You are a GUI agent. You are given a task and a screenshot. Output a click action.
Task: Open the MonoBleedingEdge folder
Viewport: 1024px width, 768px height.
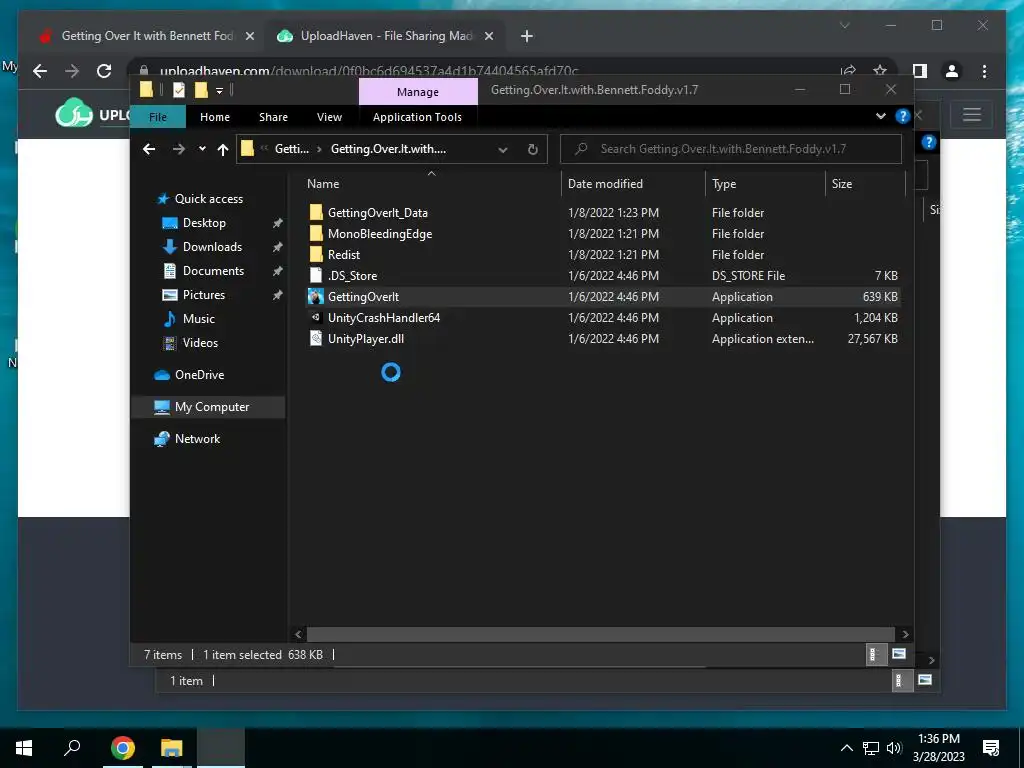click(379, 234)
